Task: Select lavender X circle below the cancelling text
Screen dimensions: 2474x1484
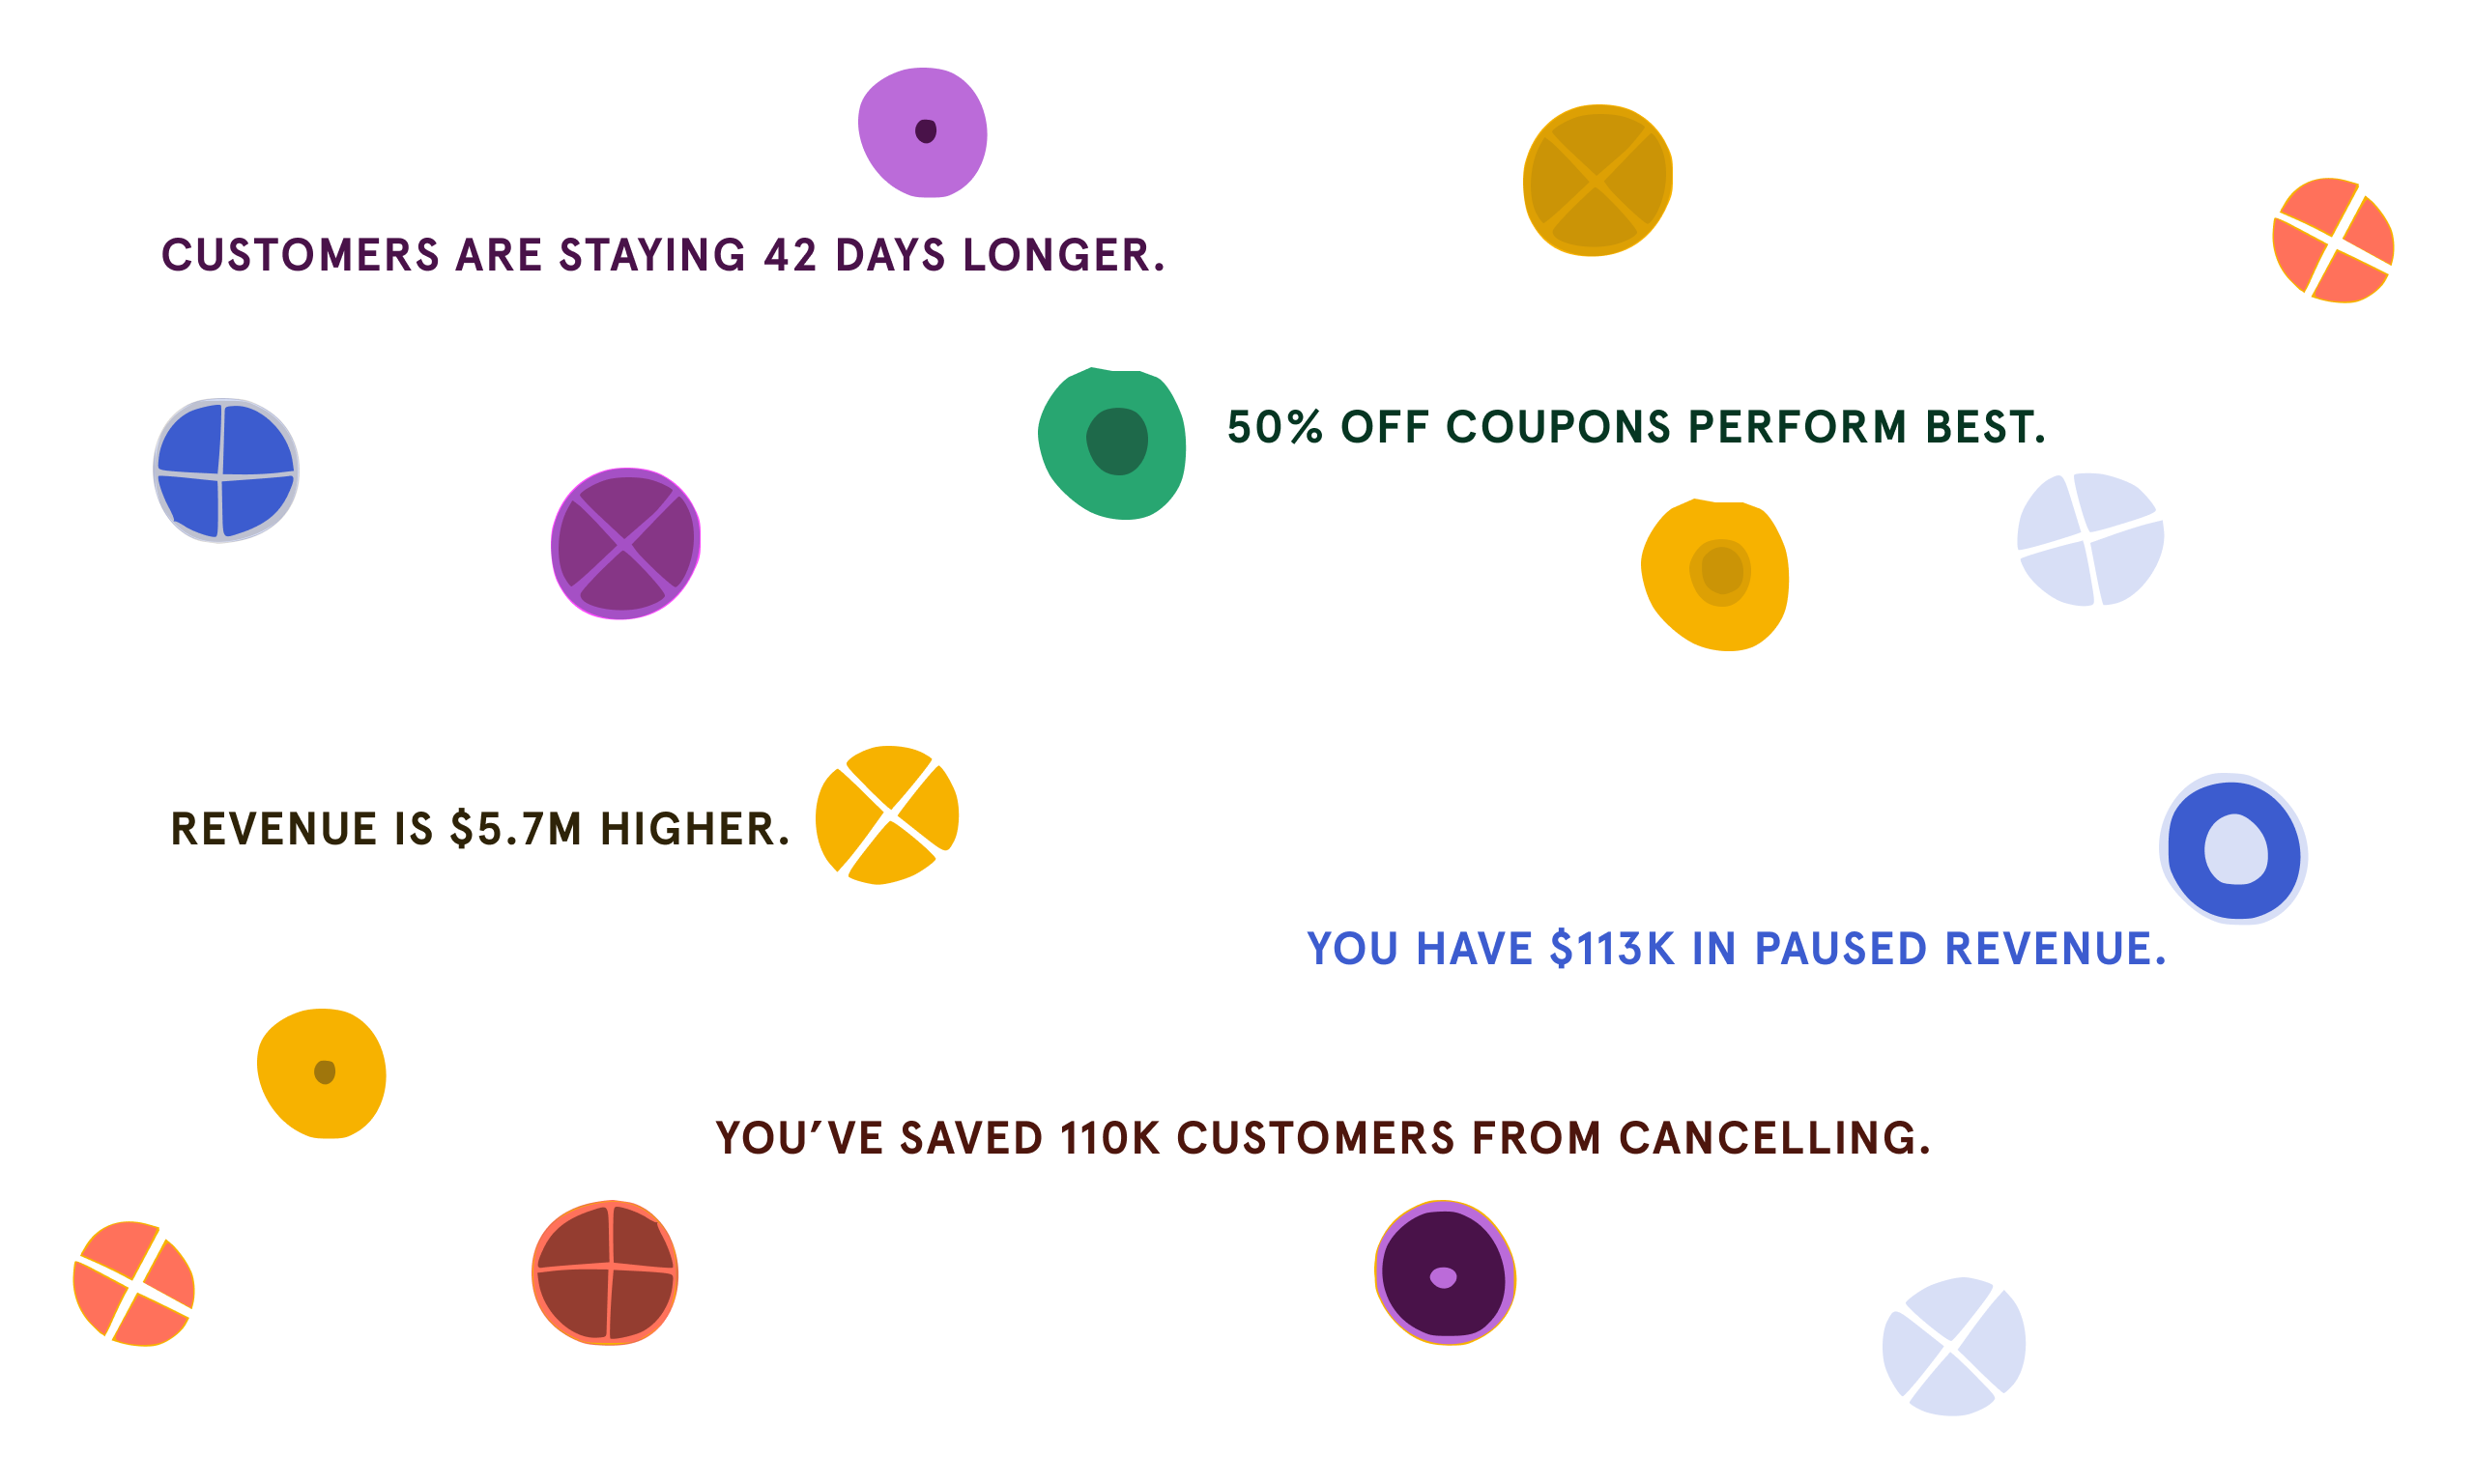Action: (1953, 1346)
